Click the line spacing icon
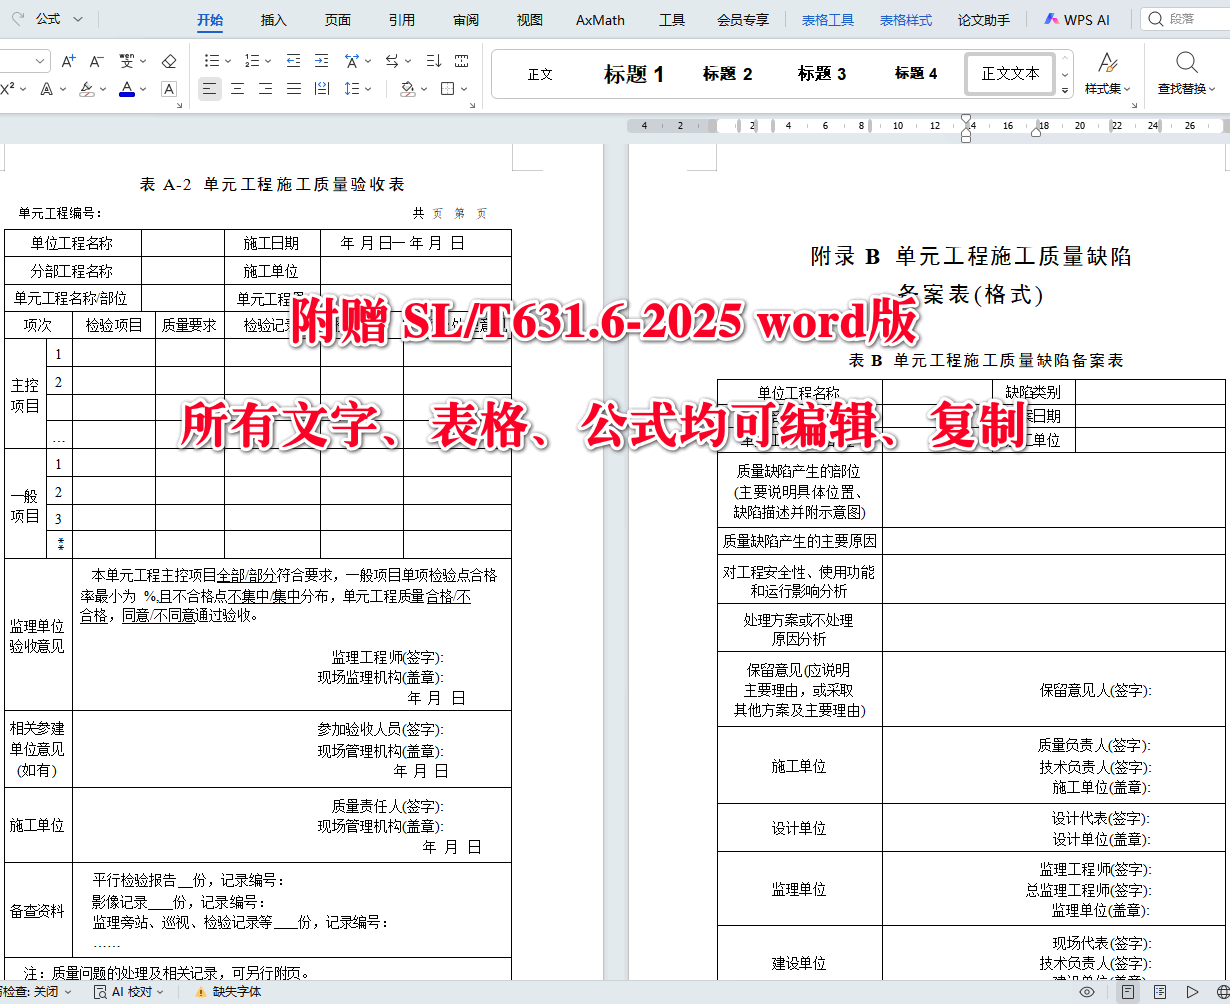Viewport: 1230px width, 1004px height. 351,89
